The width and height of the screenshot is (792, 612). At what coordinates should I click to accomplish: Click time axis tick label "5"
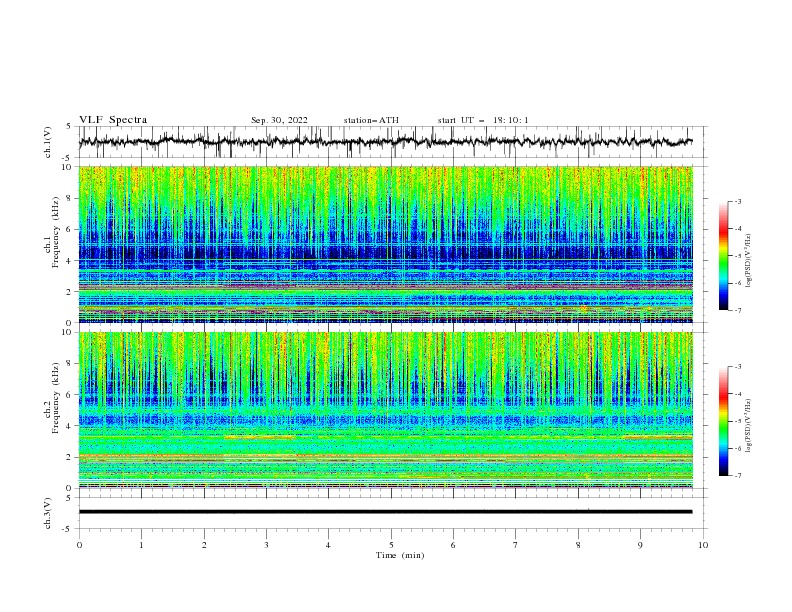coord(391,545)
